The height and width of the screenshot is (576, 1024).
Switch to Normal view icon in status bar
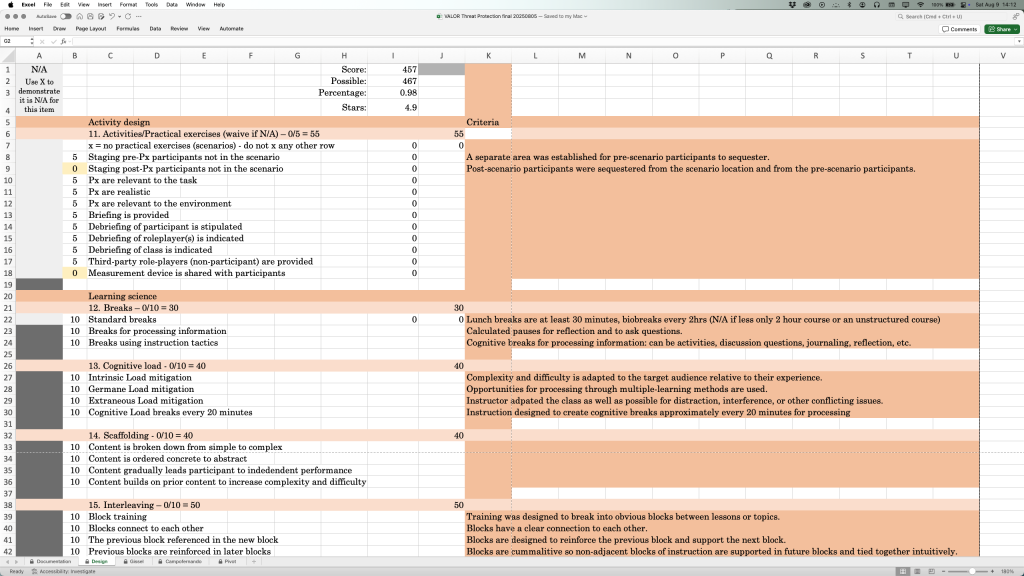tap(903, 571)
